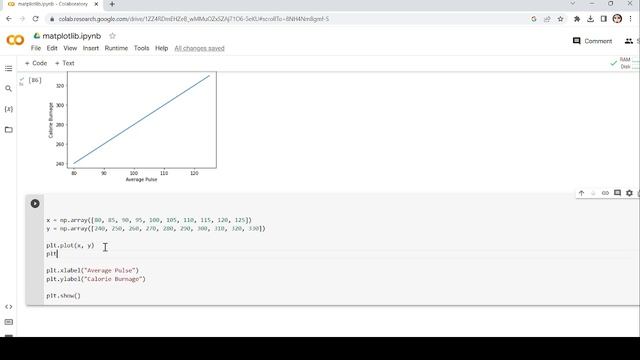
Task: Run the current code cell
Action: point(35,203)
